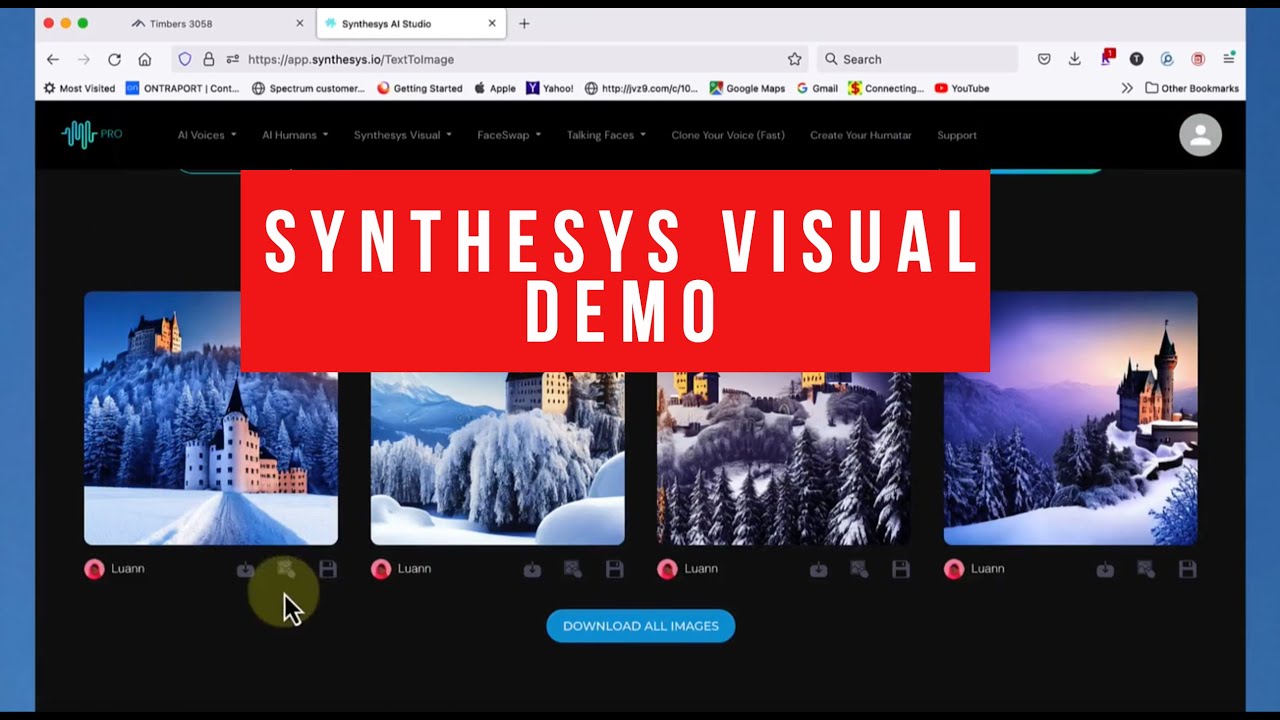
Task: Click the download icon under the third forest image
Action: coord(818,569)
